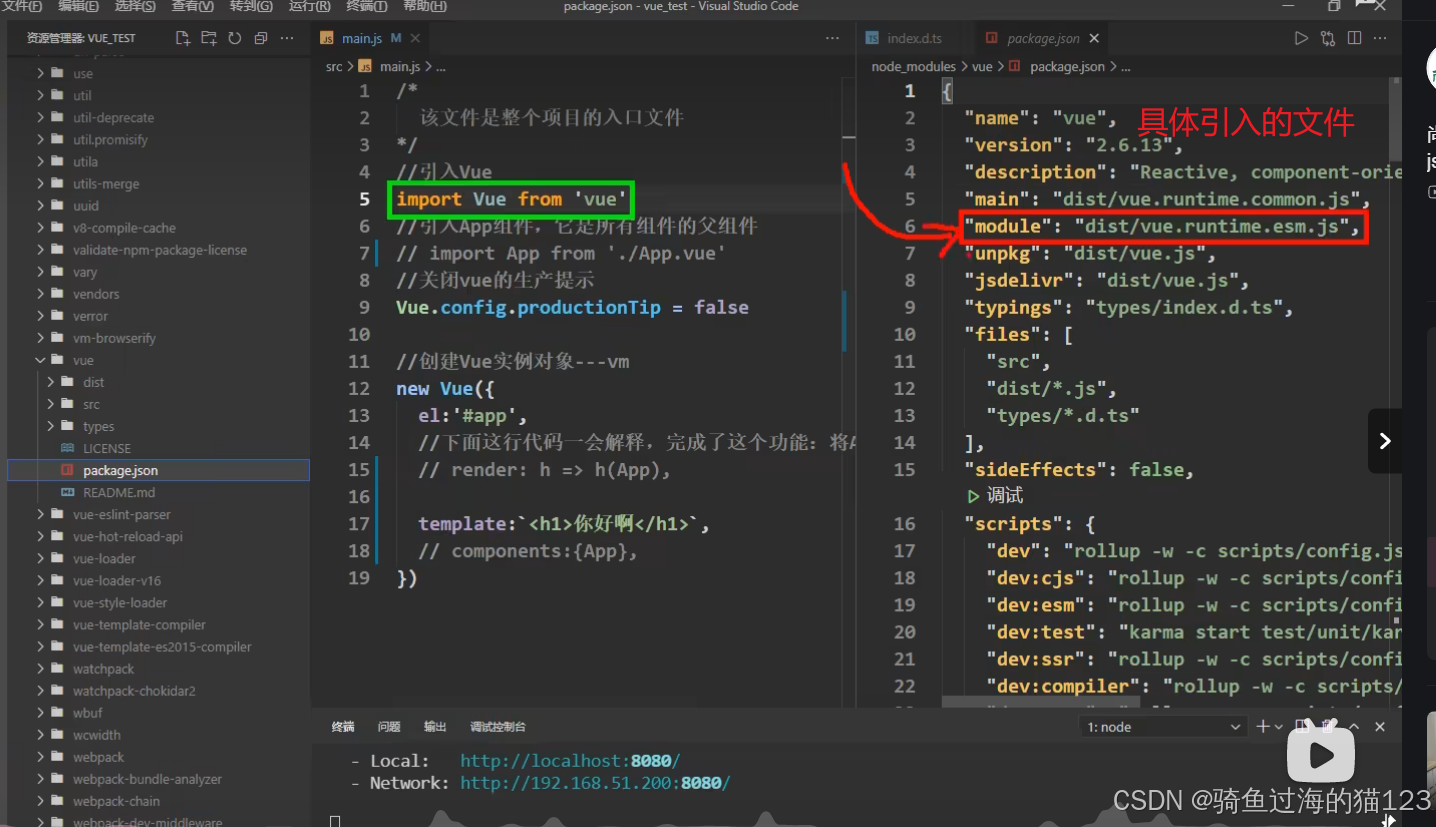Expand the vue-loader folder
The height and width of the screenshot is (827, 1436).
click(x=40, y=558)
